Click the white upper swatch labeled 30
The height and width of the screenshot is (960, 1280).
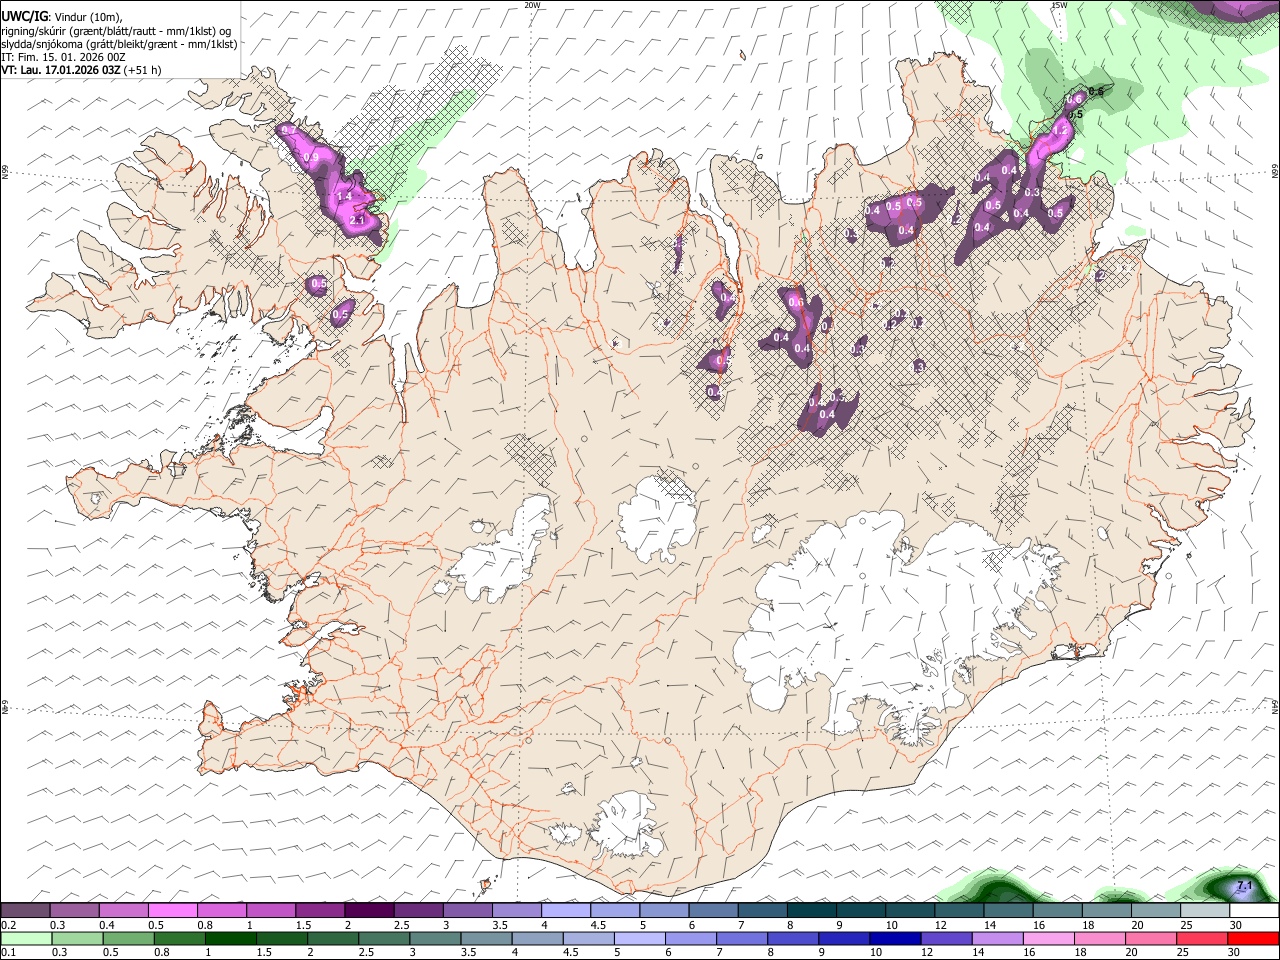coord(1253,910)
